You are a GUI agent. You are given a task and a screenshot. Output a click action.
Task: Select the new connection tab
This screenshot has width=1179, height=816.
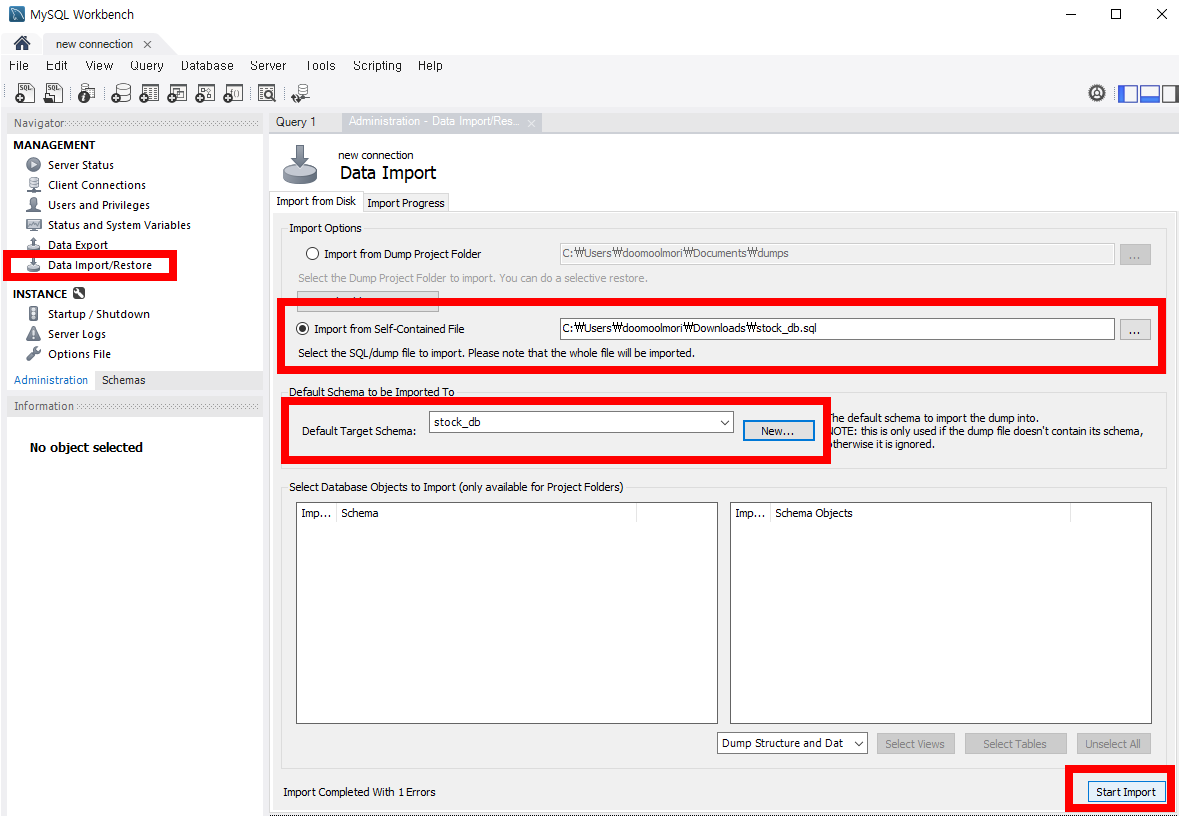[x=94, y=44]
